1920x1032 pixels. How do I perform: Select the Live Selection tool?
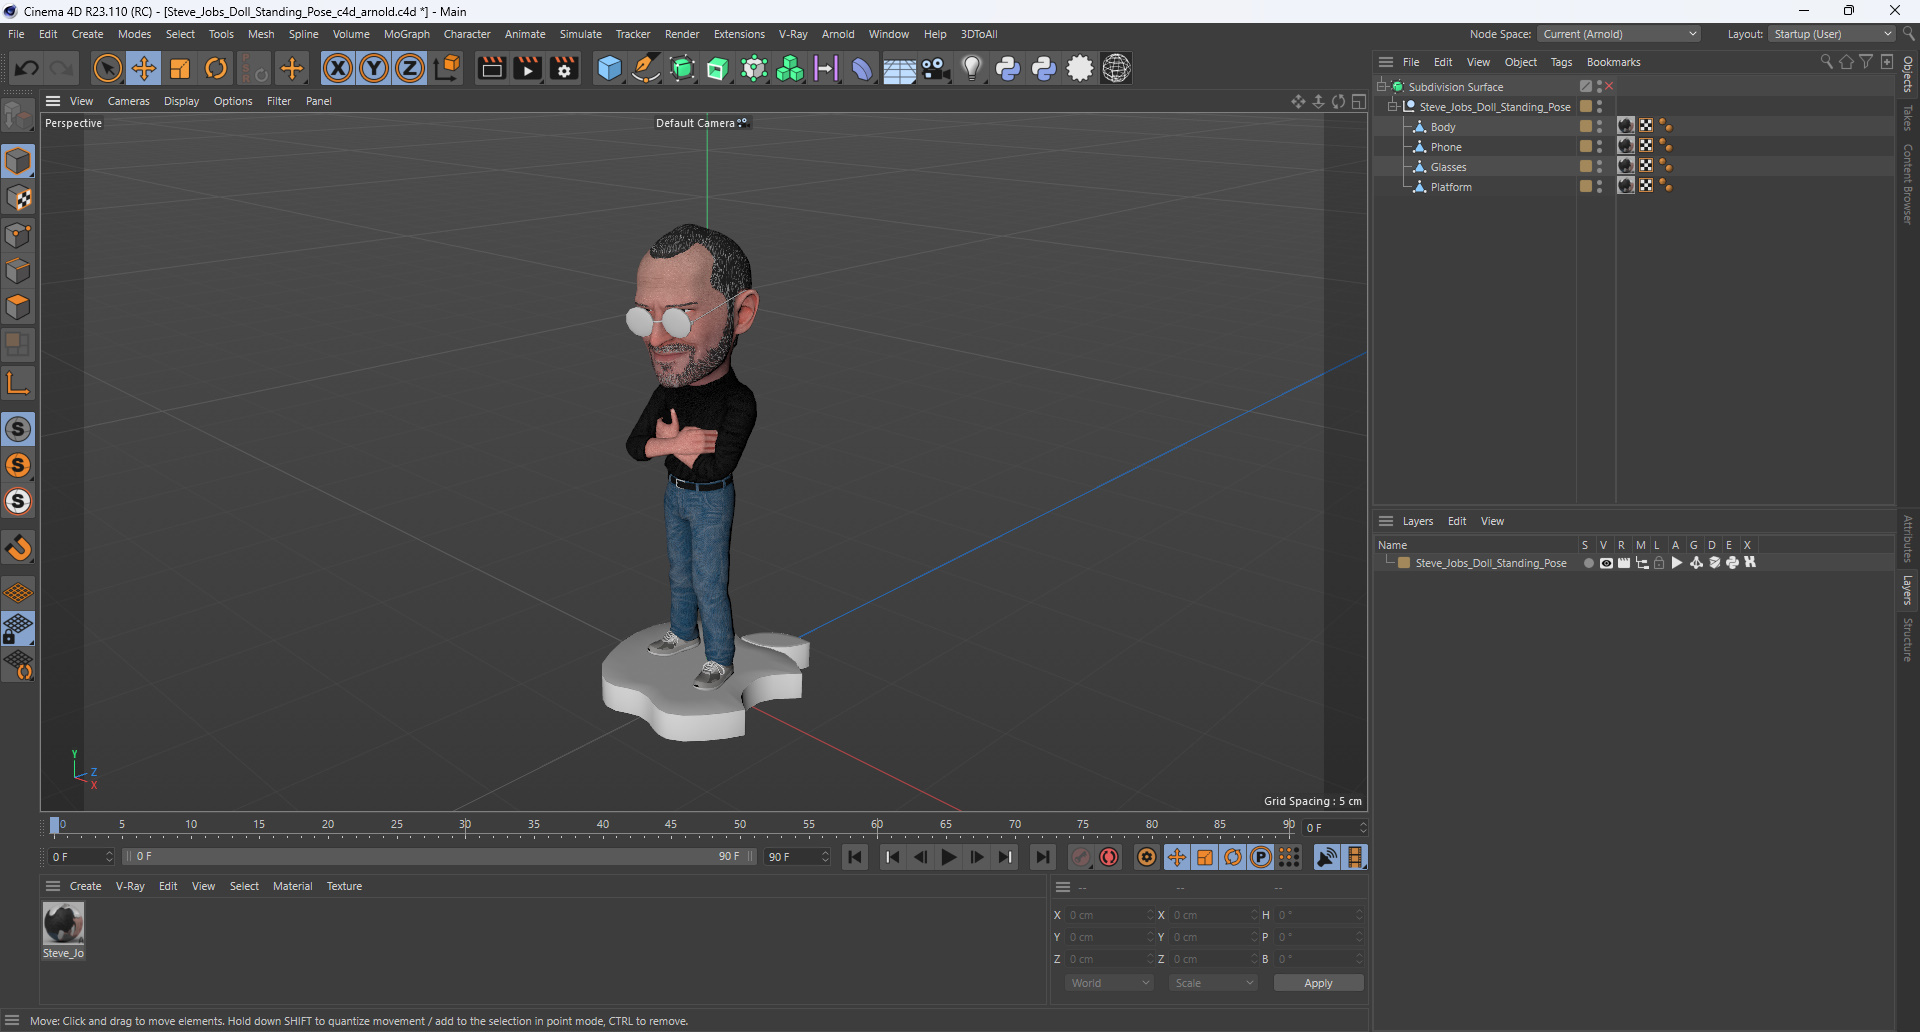tap(107, 68)
